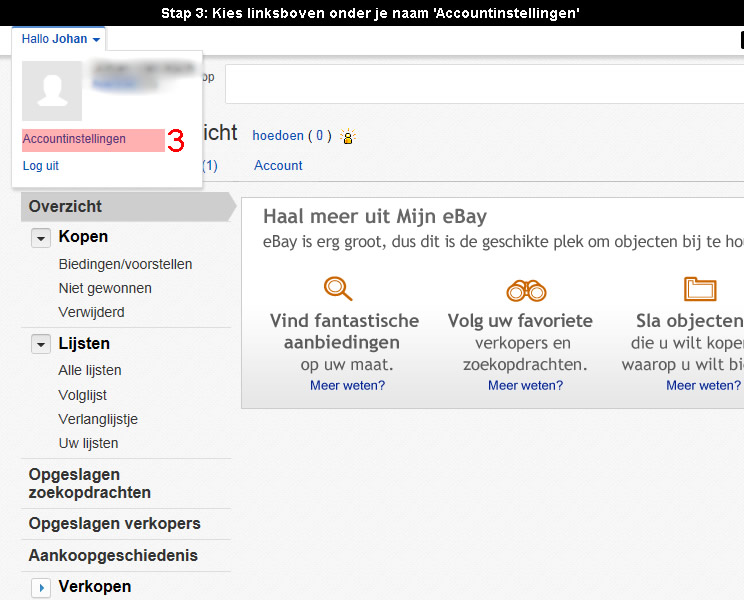Open Aankoopgeschiedenis
Screen dimensions: 744x600
113,555
